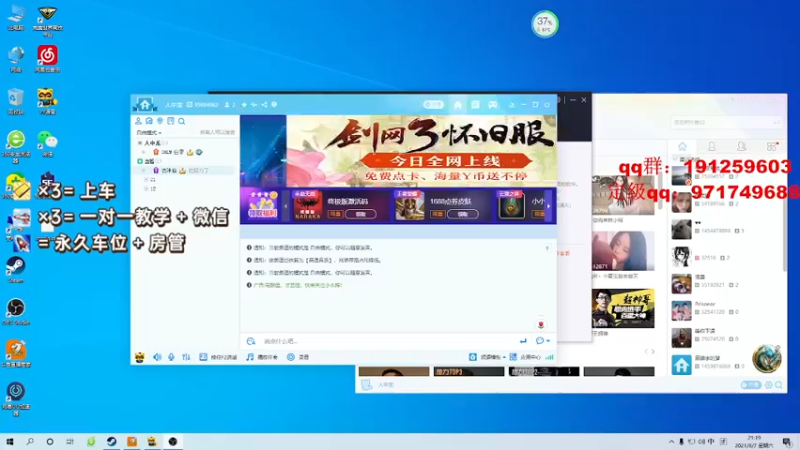Click claim button on NARAKA promo card
Image resolution: width=800 pixels, height=450 pixels.
click(x=361, y=214)
